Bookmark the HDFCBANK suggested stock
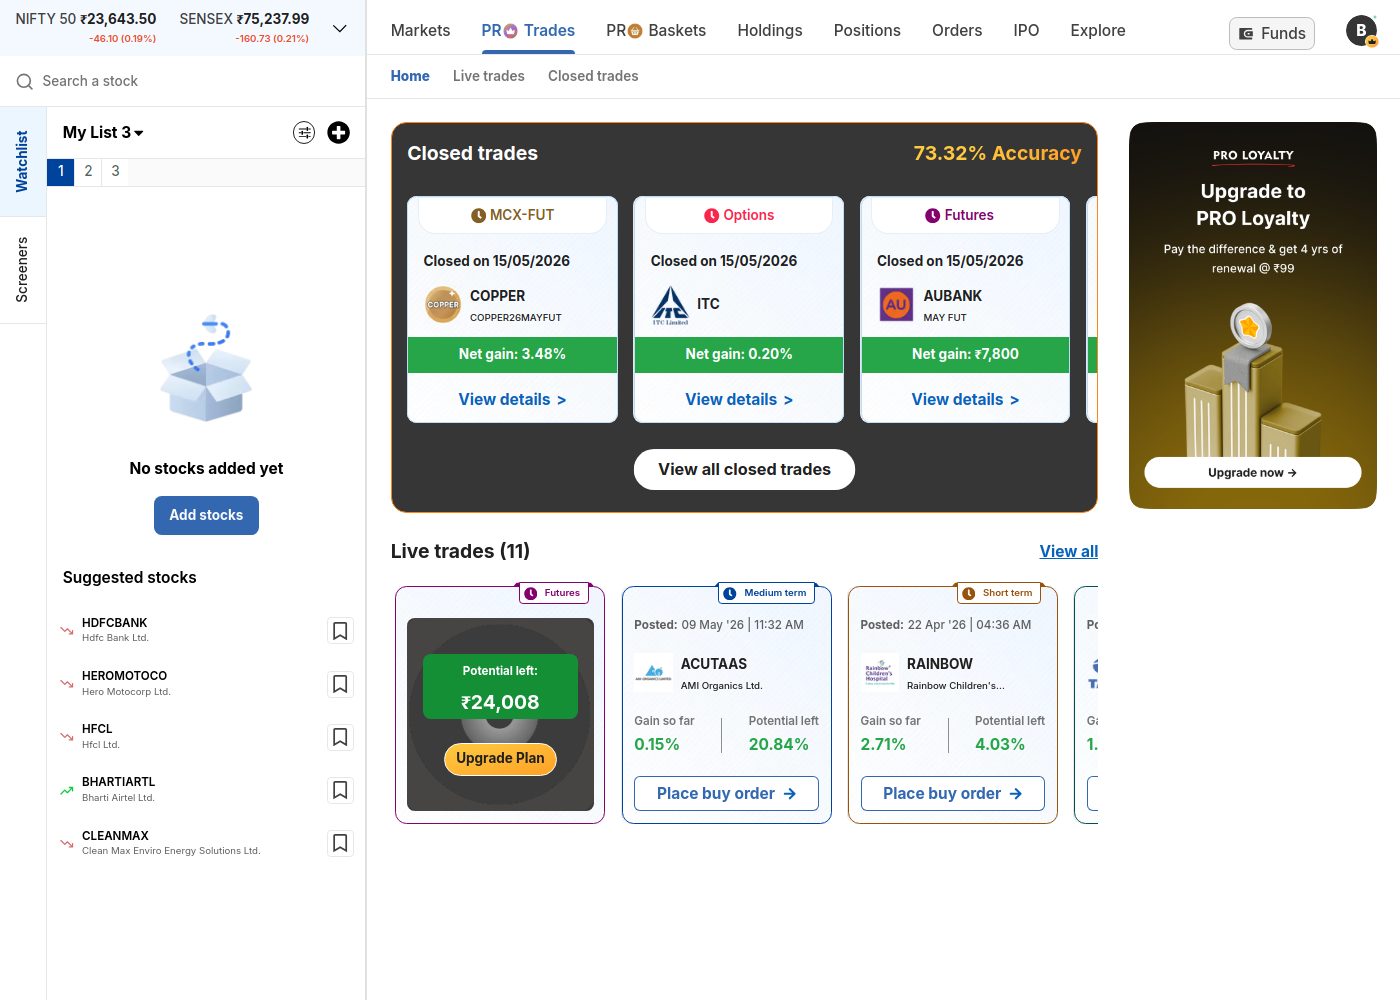The height and width of the screenshot is (1000, 1400). click(x=340, y=631)
